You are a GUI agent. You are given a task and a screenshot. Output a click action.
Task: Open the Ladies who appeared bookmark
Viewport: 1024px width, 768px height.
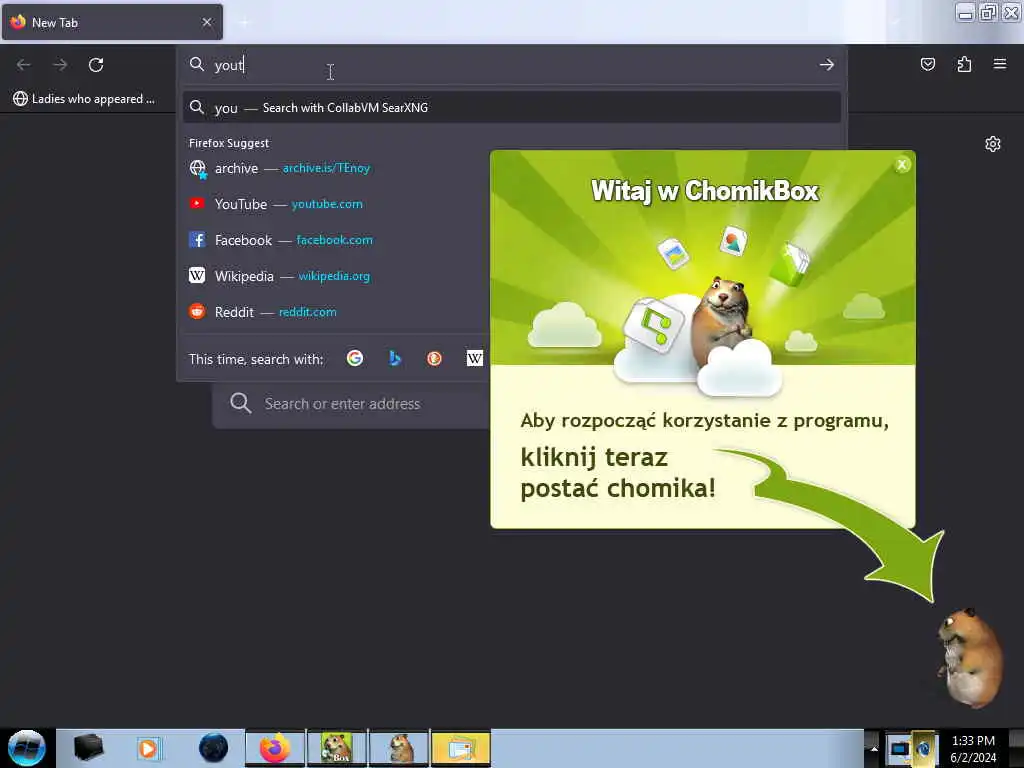point(84,99)
